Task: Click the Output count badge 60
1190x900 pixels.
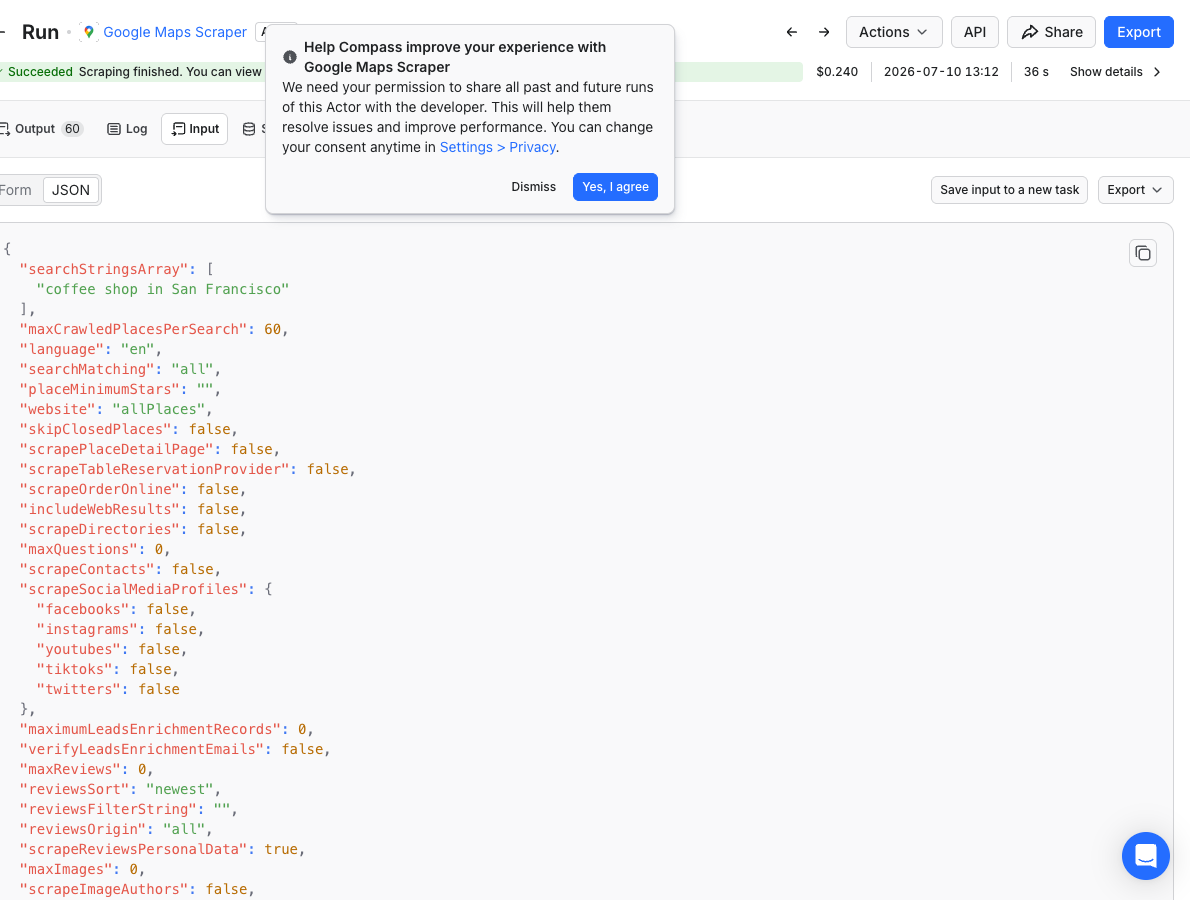Action: coord(72,129)
